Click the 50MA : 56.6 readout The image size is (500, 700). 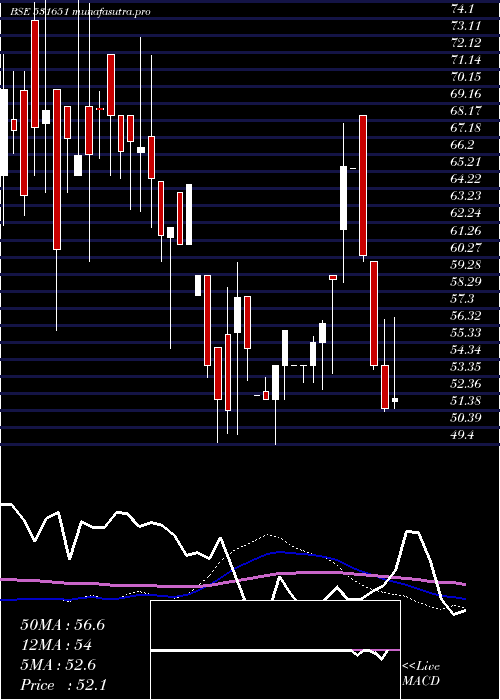[62, 625]
